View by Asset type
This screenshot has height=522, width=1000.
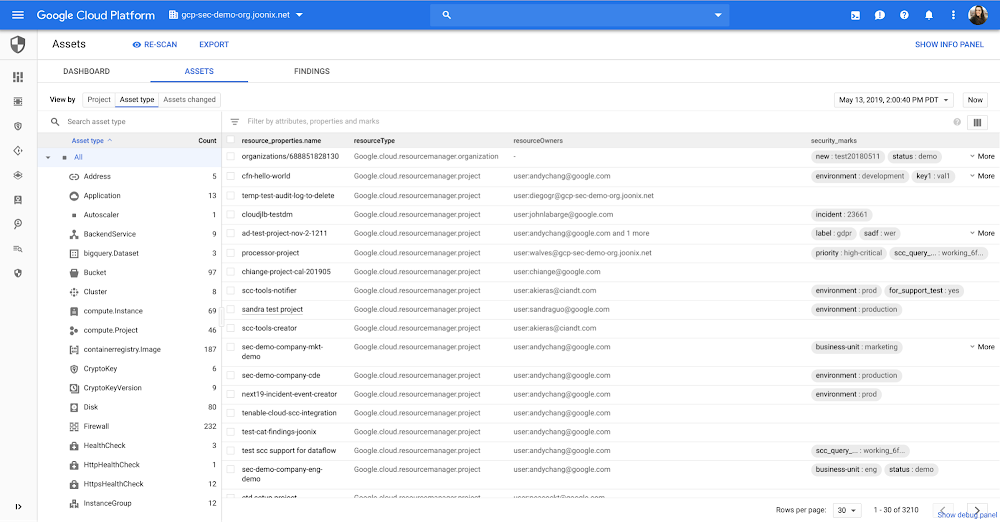click(x=137, y=100)
